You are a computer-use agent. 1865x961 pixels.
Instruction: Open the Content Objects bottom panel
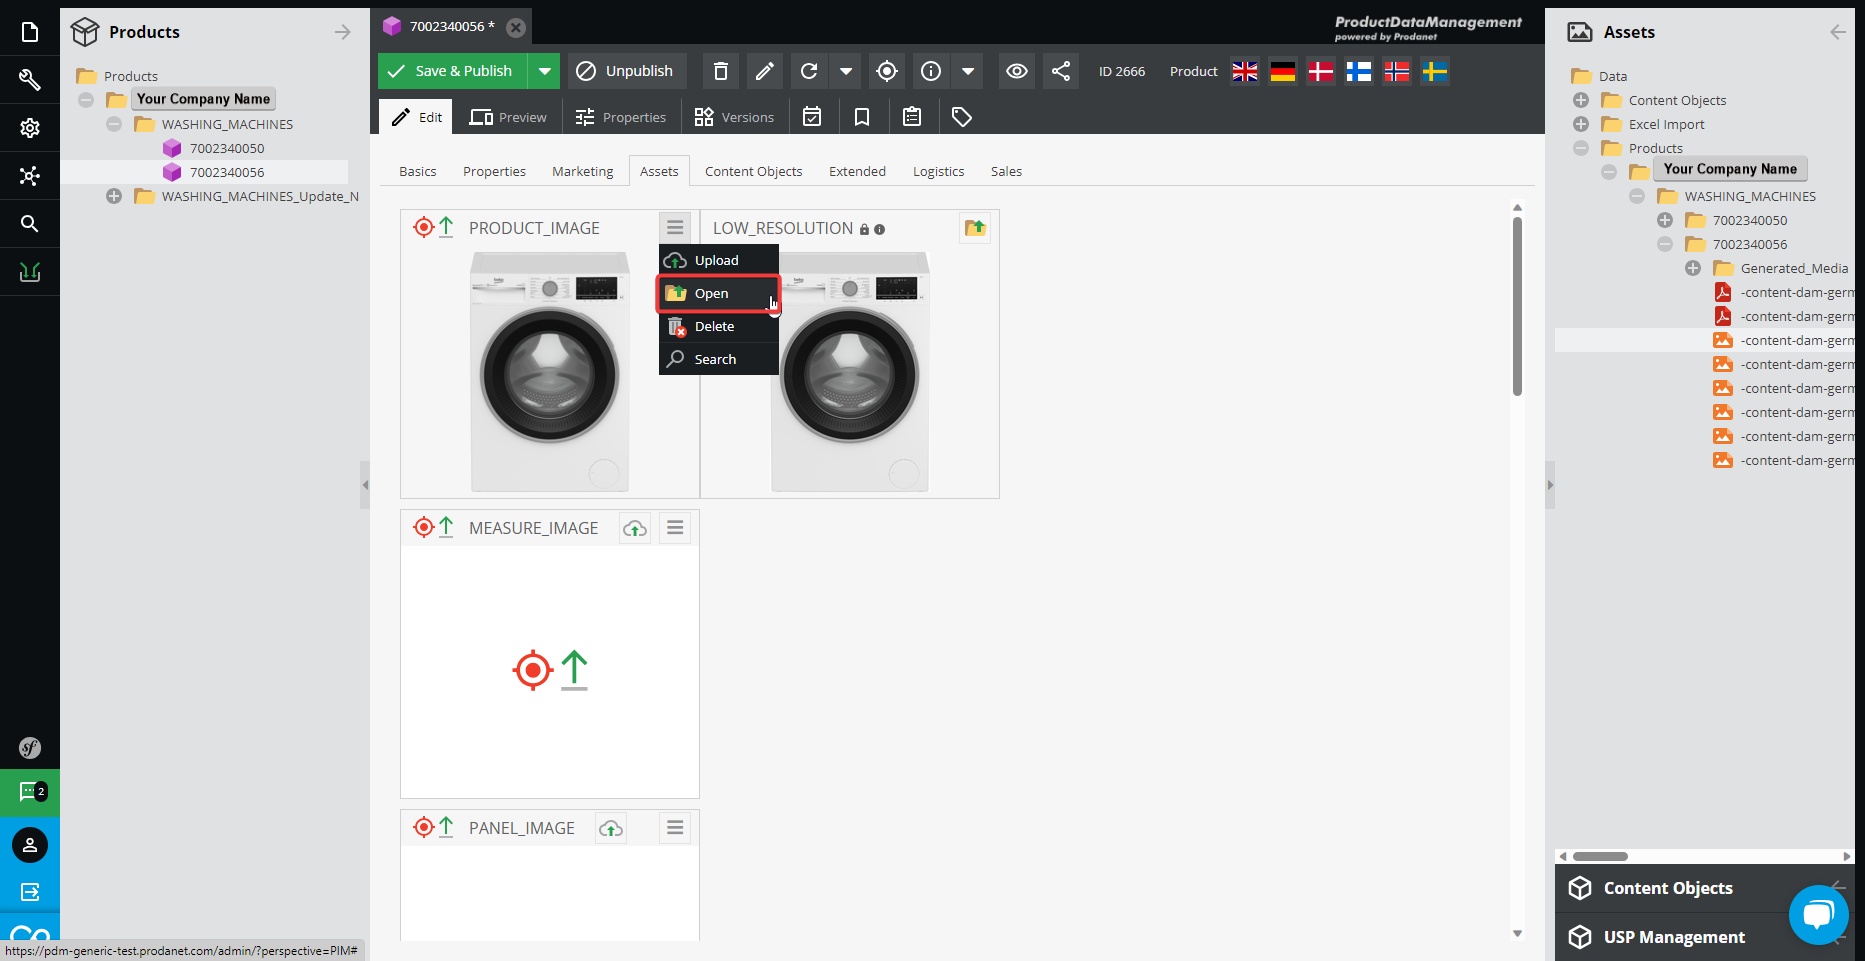[1668, 888]
